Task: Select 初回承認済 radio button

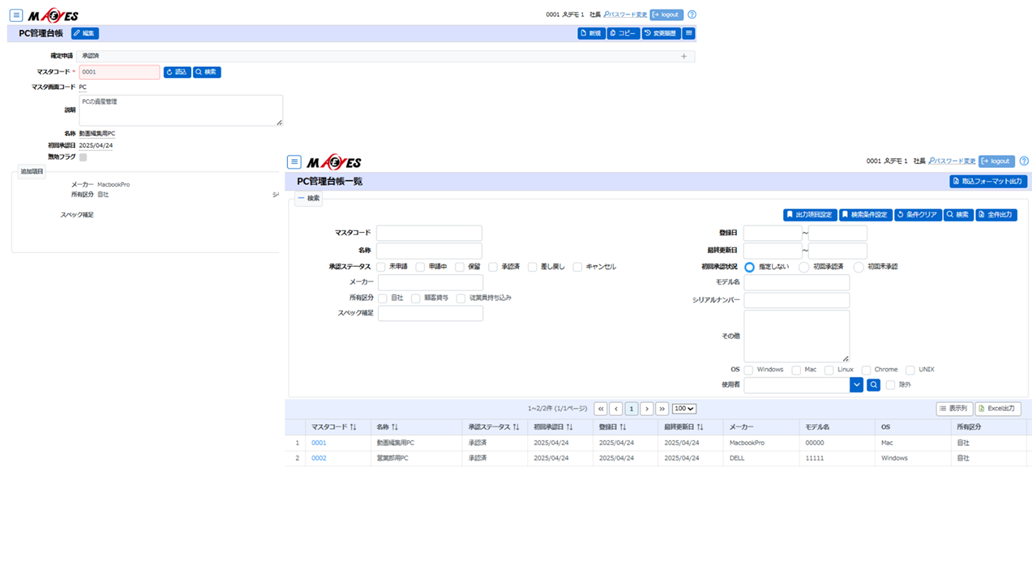Action: click(x=804, y=267)
